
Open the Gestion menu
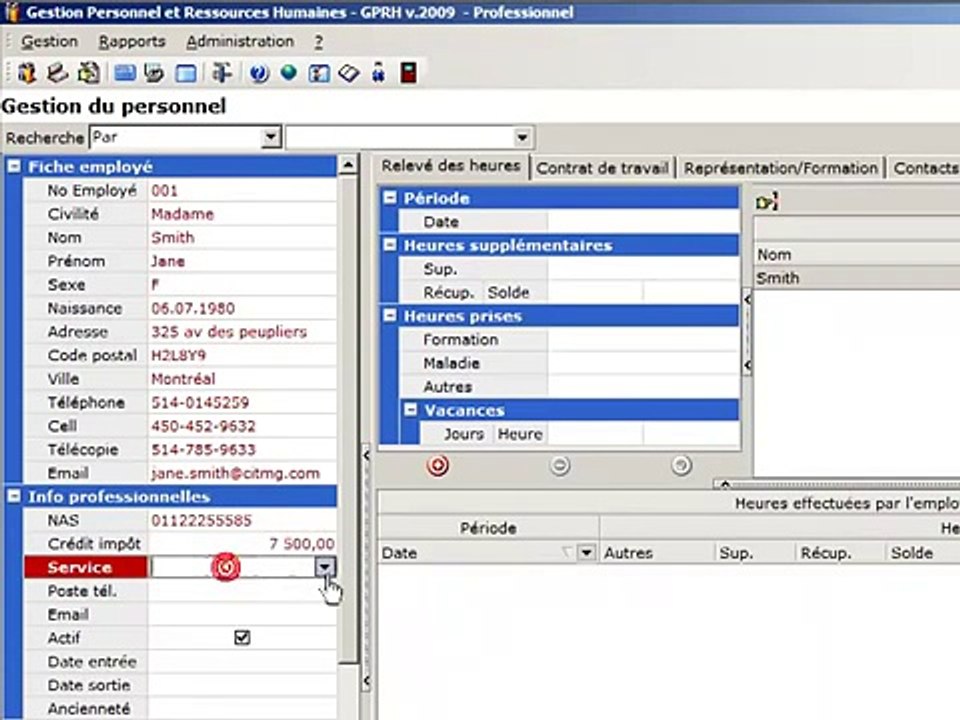(50, 42)
